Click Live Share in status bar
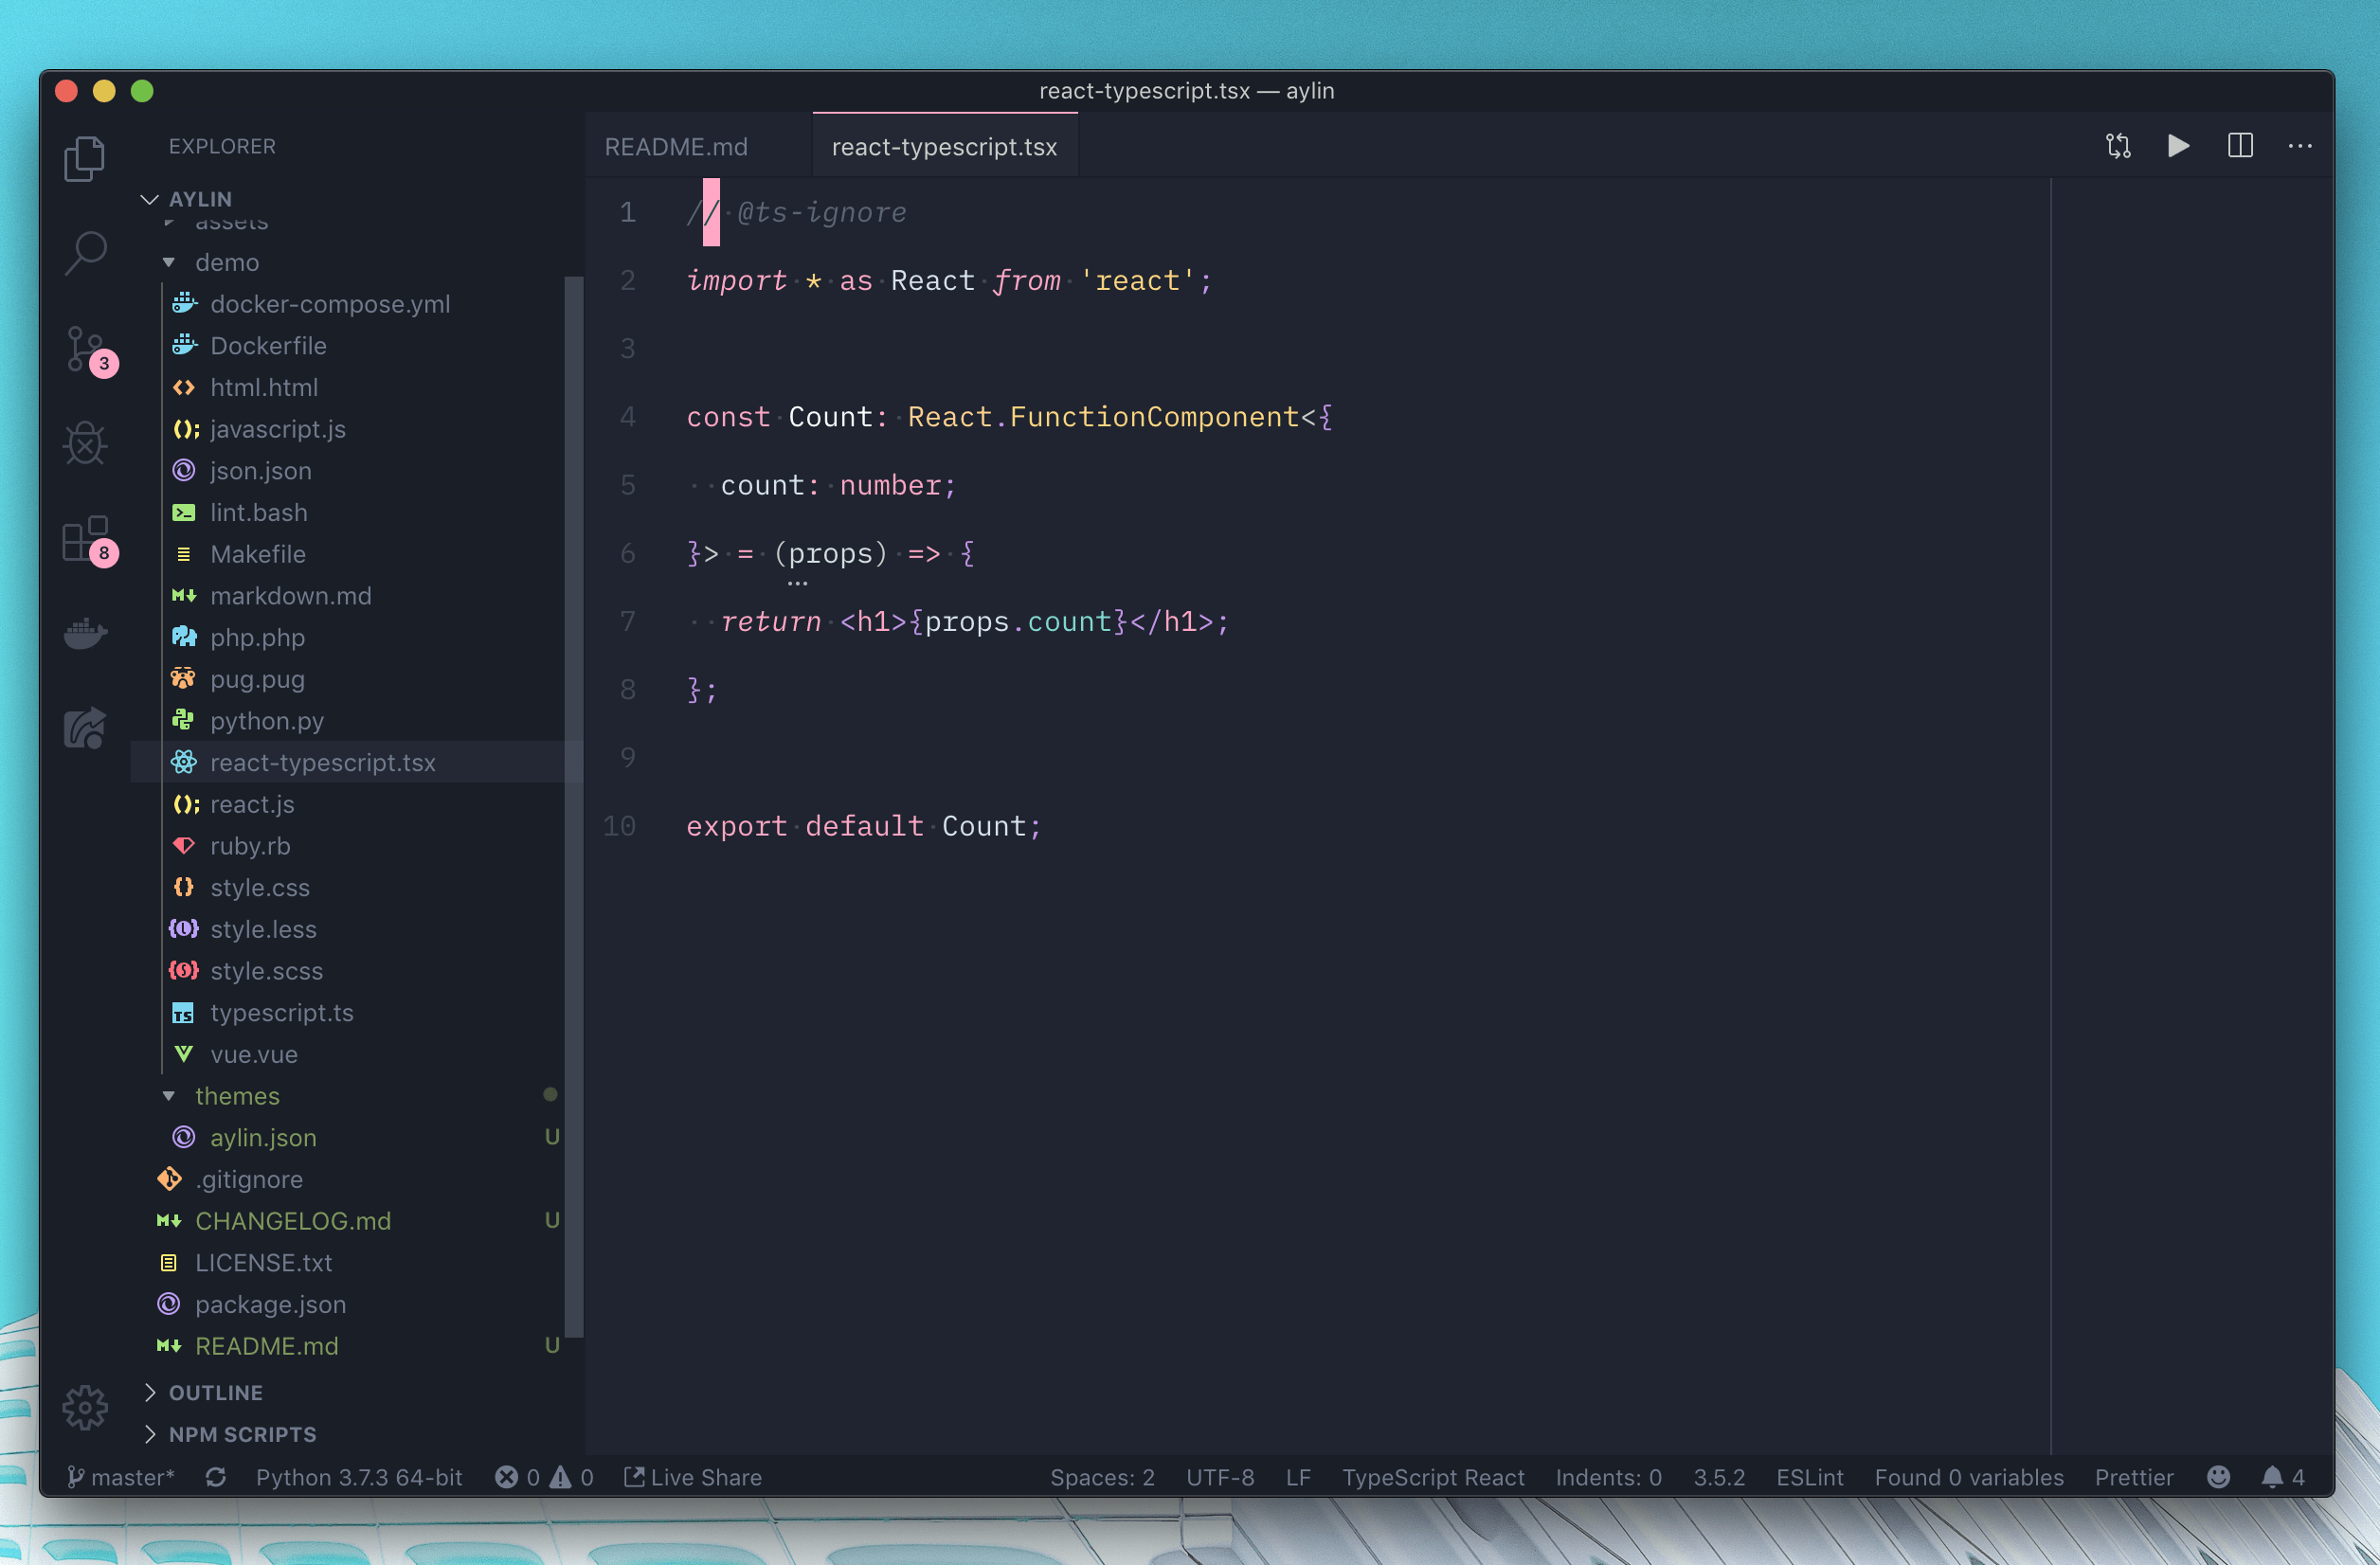Screen dimensions: 2380x1565 click(x=693, y=1477)
